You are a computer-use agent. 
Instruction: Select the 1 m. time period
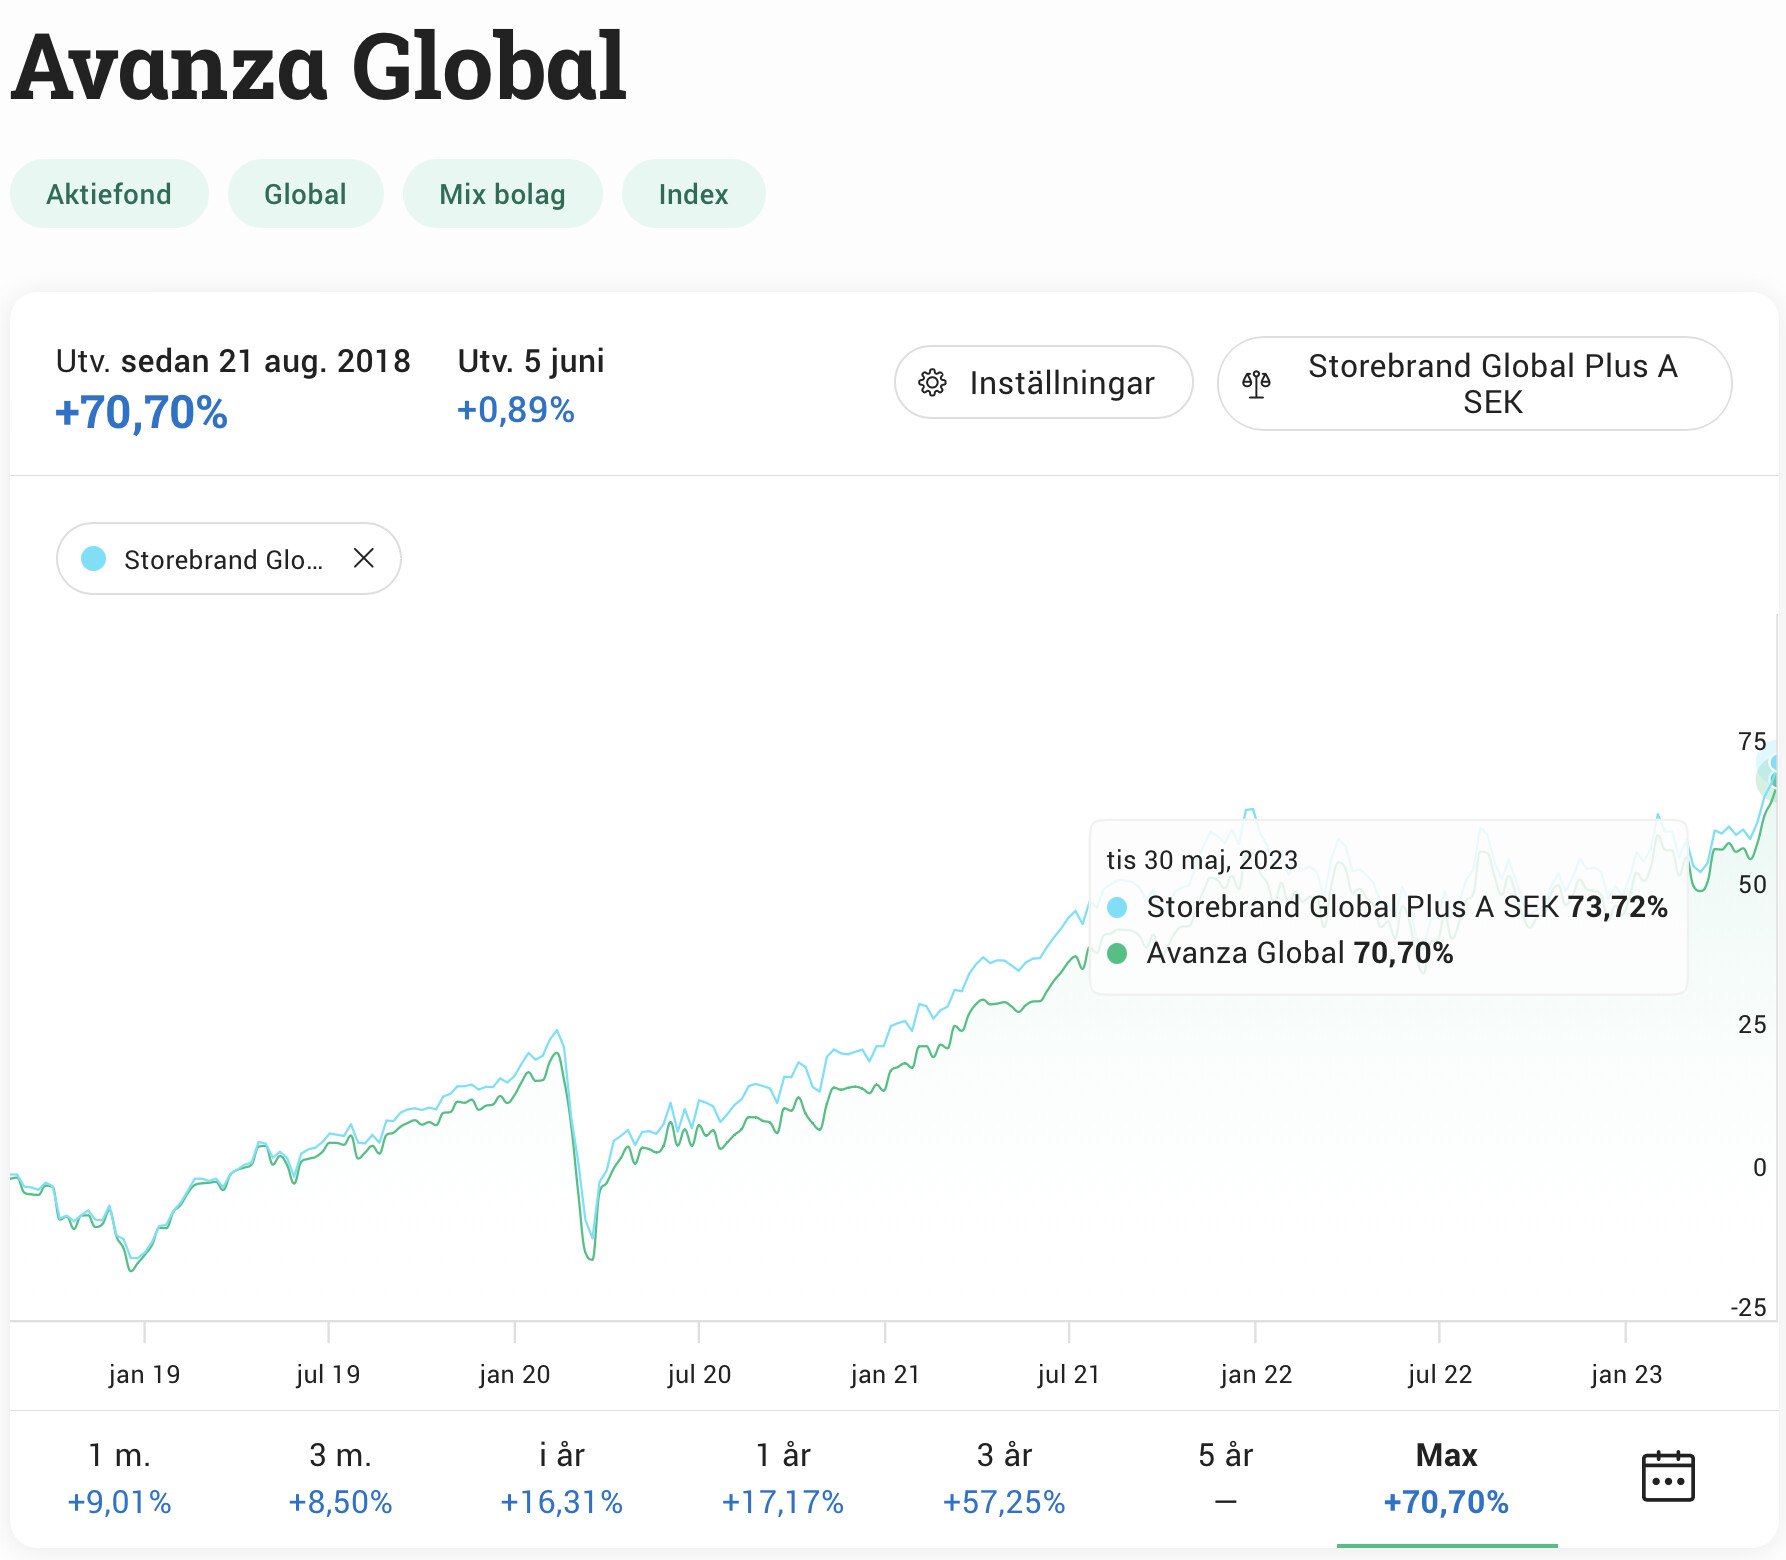[x=119, y=1478]
